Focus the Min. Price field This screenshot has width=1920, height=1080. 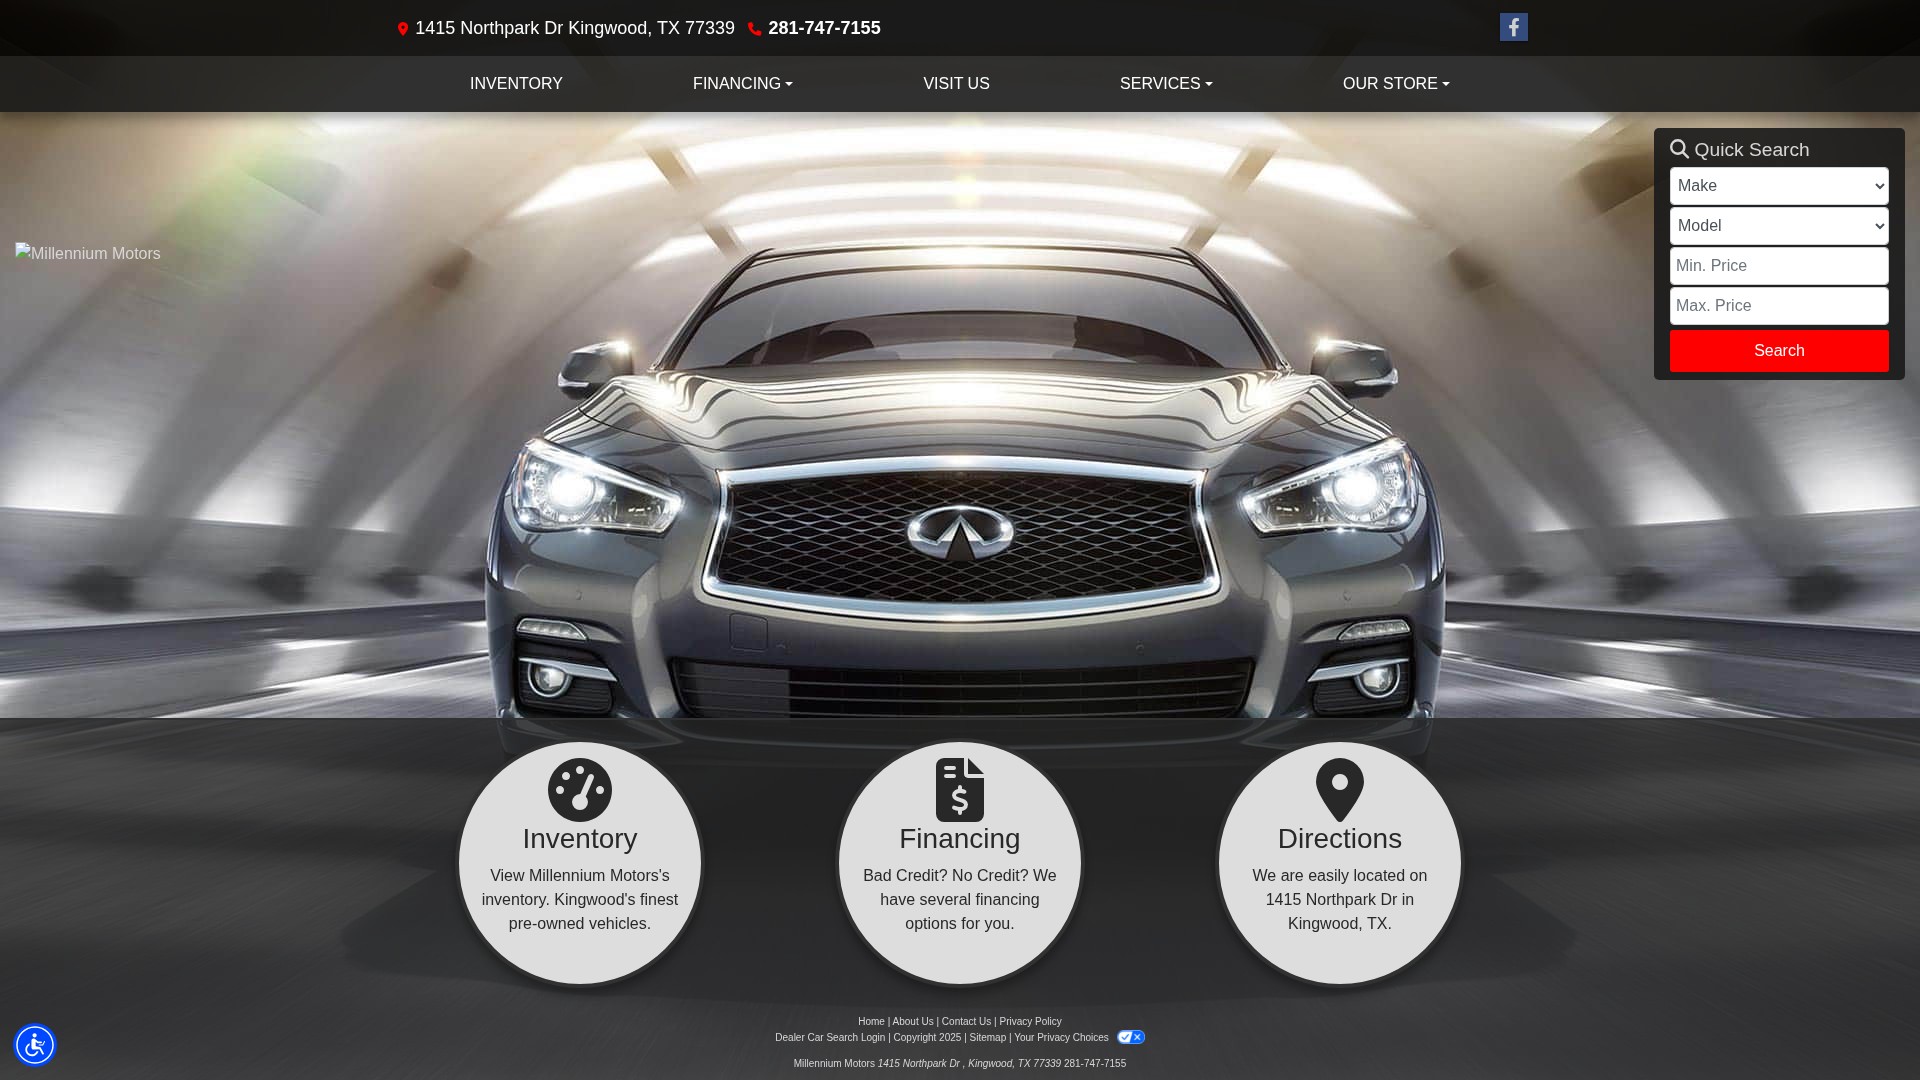[1779, 266]
